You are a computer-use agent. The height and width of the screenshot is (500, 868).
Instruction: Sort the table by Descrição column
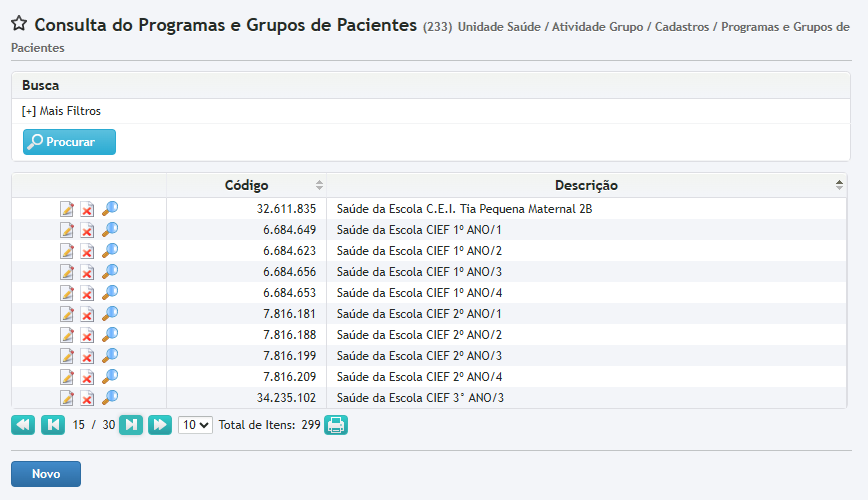point(586,185)
